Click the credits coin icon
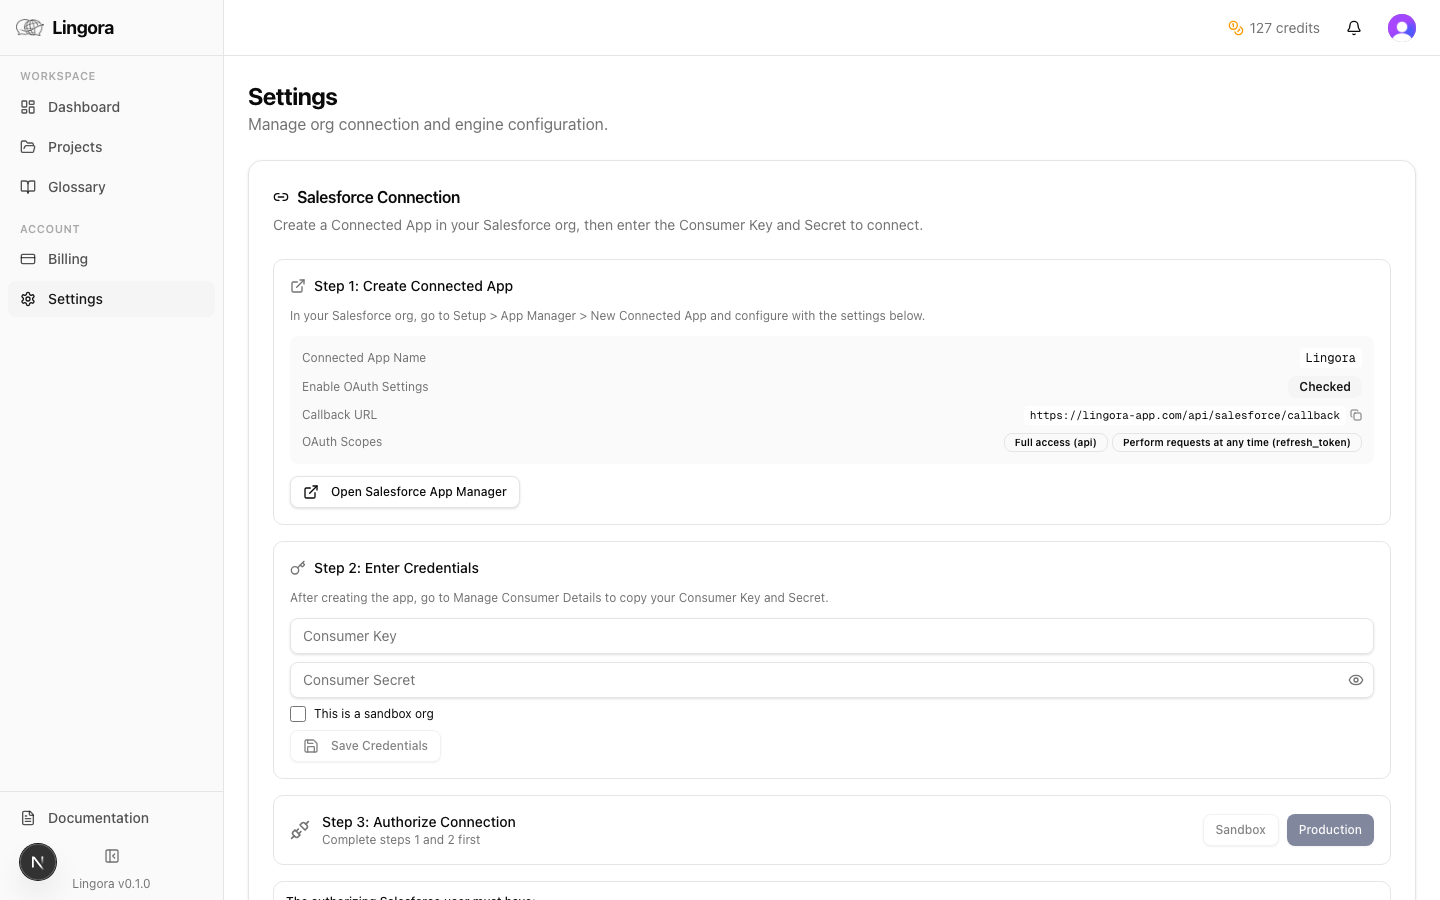The width and height of the screenshot is (1440, 900). pos(1236,28)
